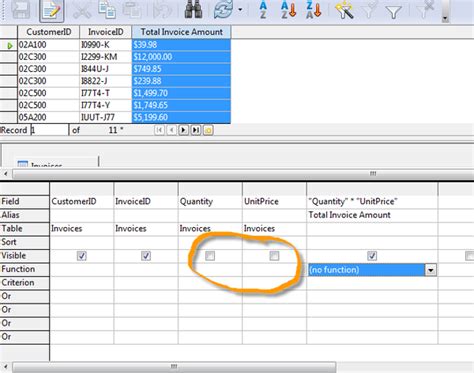The width and height of the screenshot is (474, 373).
Task: Open the Sort dialog A-Z icon
Action: [x=263, y=9]
